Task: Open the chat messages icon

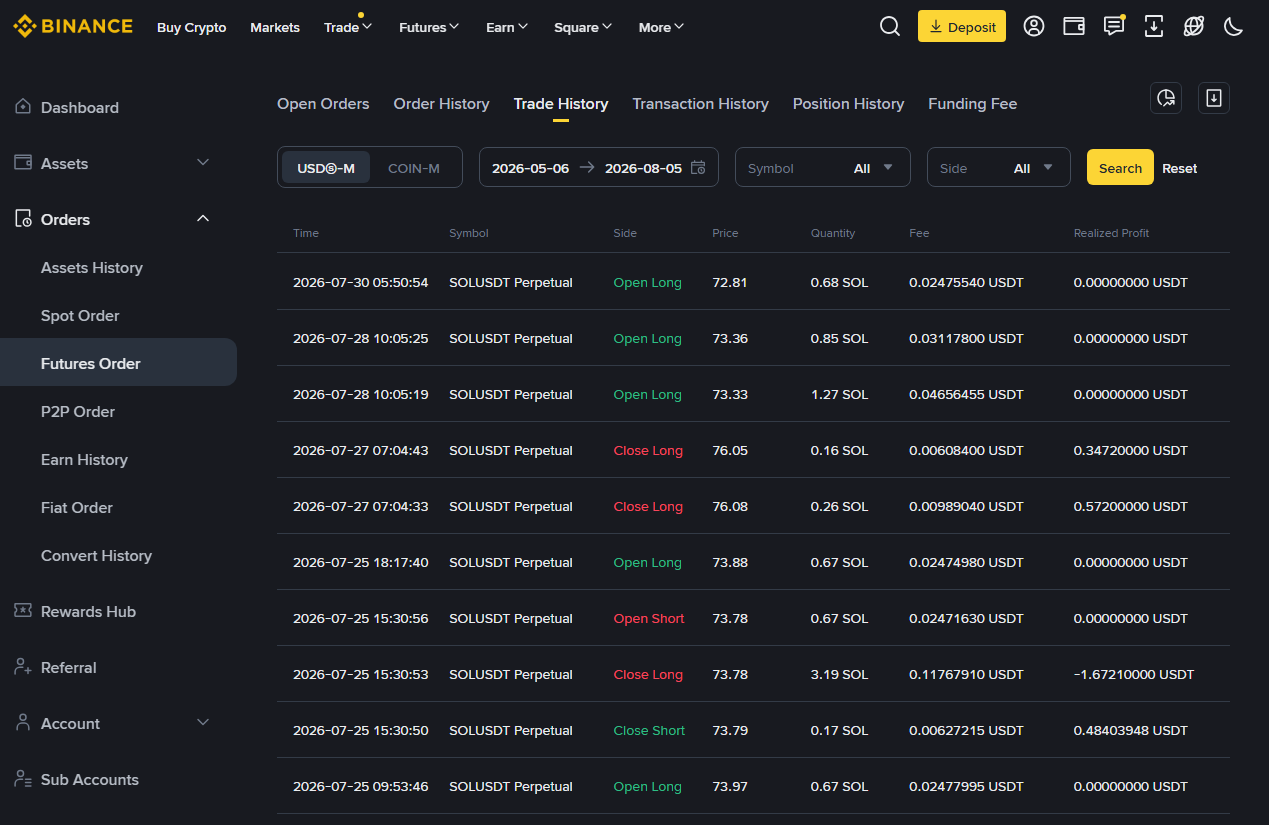Action: (x=1114, y=27)
